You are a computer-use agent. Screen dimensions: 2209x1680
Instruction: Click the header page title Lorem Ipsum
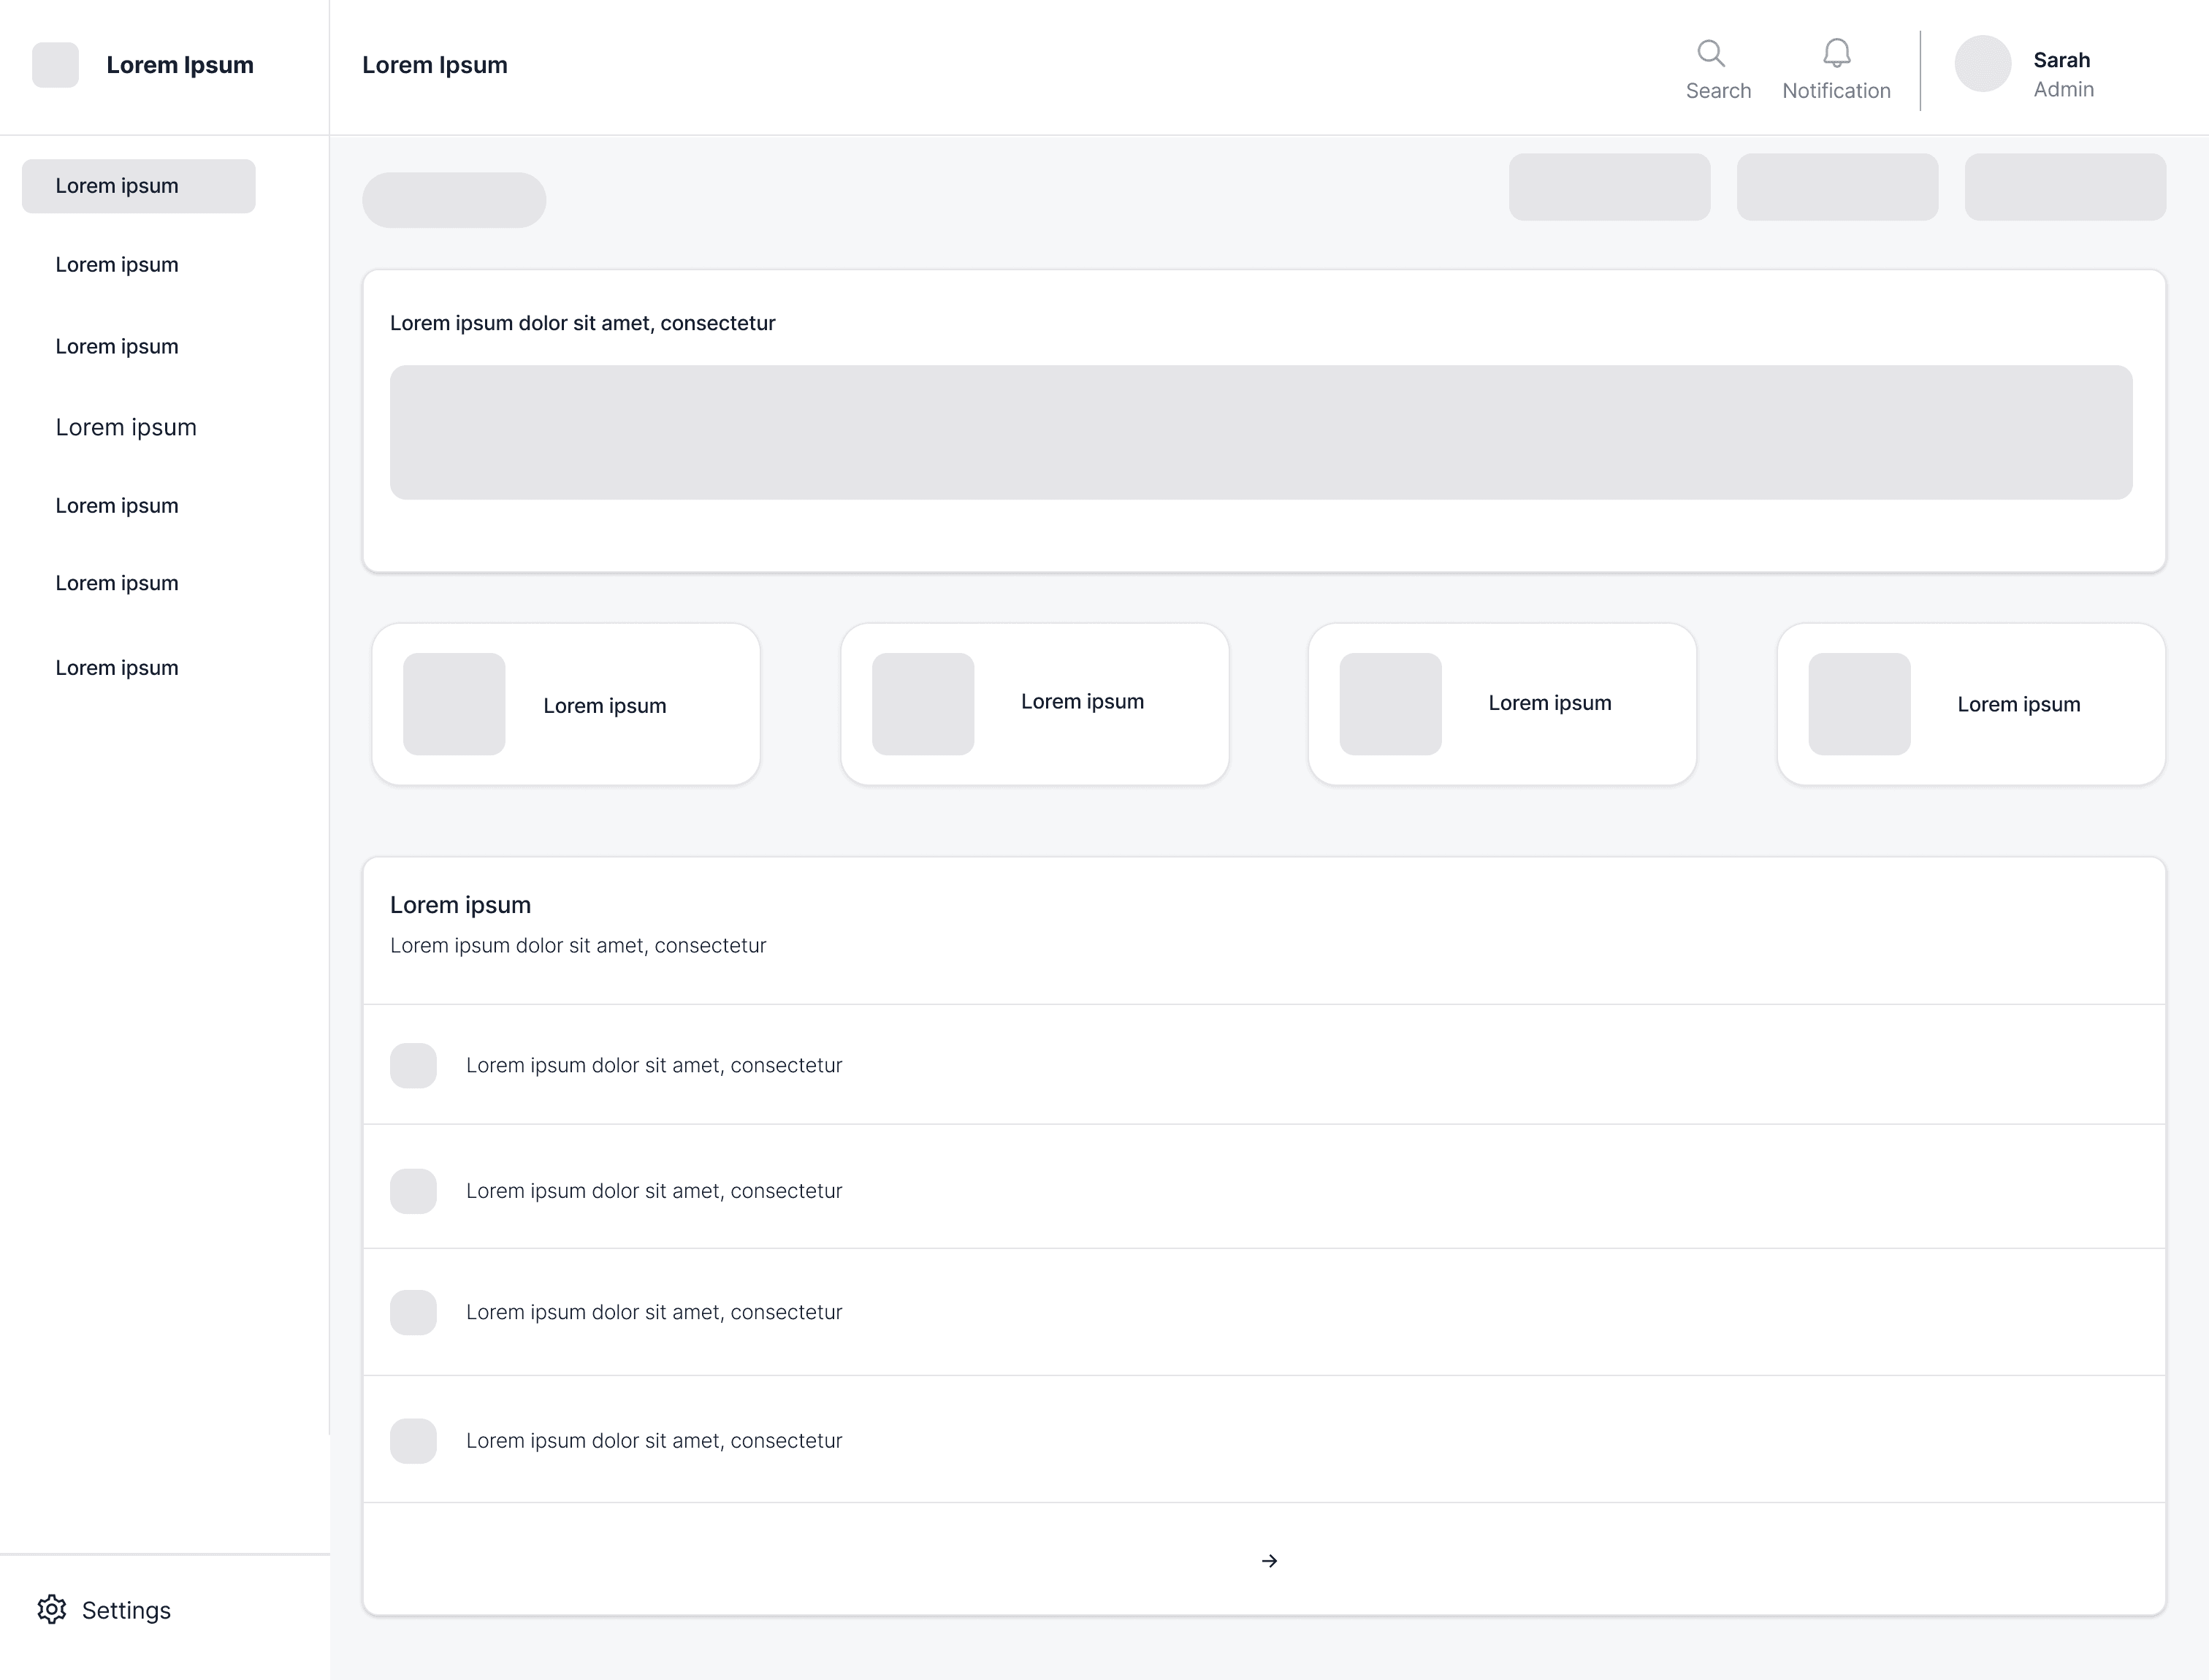(x=435, y=65)
